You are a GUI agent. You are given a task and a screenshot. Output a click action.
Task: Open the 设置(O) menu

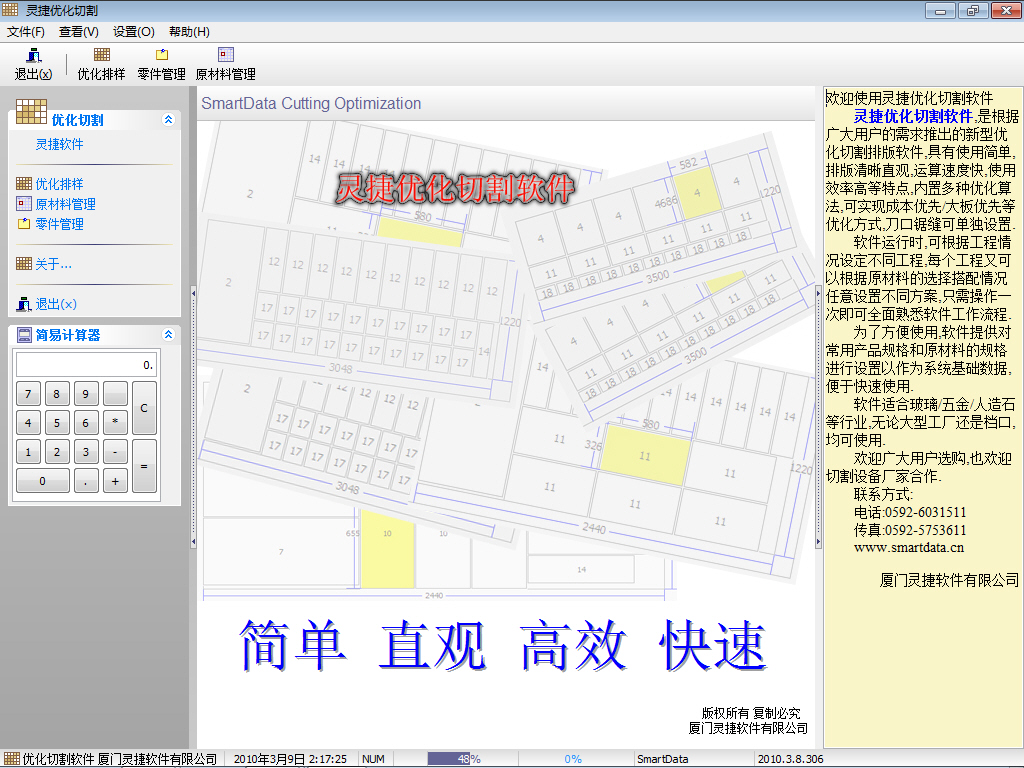click(133, 31)
